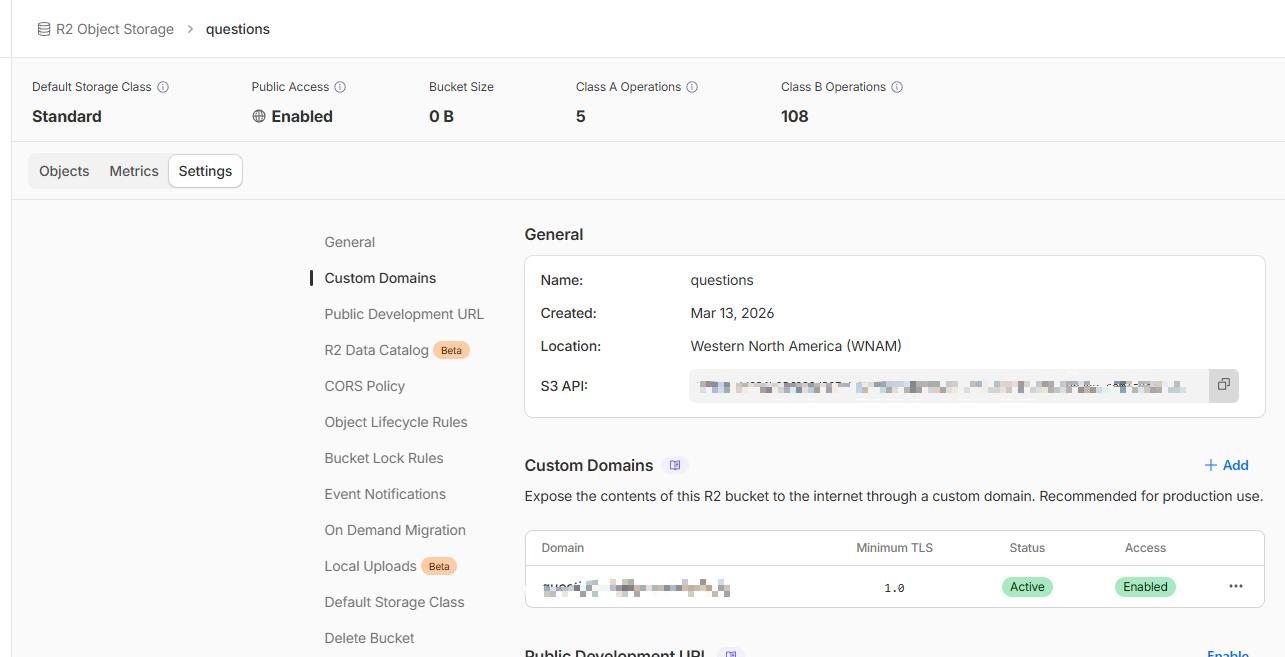Click the globe icon next to Enabled
The image size is (1285, 657).
coord(258,116)
